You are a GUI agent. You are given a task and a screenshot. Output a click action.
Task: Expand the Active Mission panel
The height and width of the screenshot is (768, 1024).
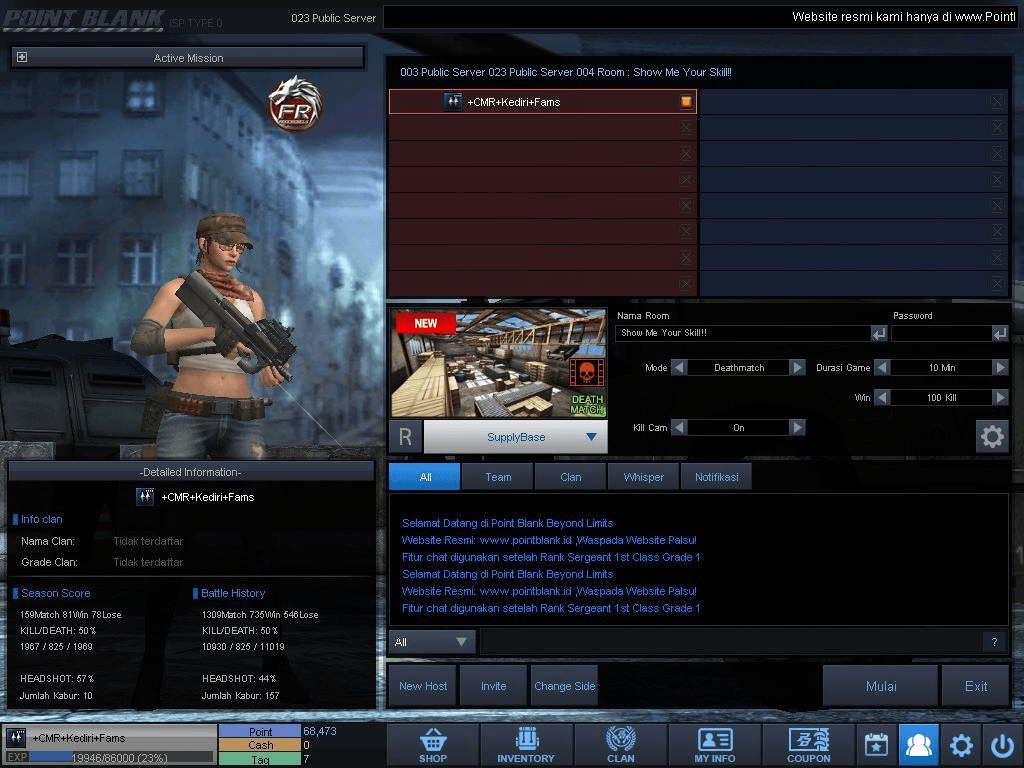(x=22, y=57)
